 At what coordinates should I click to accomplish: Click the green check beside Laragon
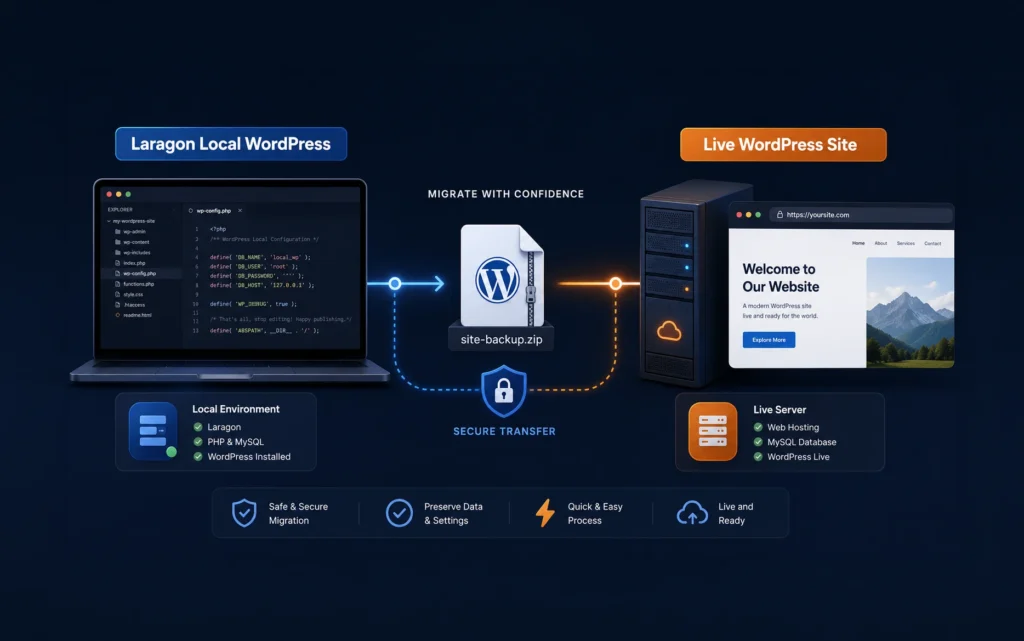pos(198,427)
